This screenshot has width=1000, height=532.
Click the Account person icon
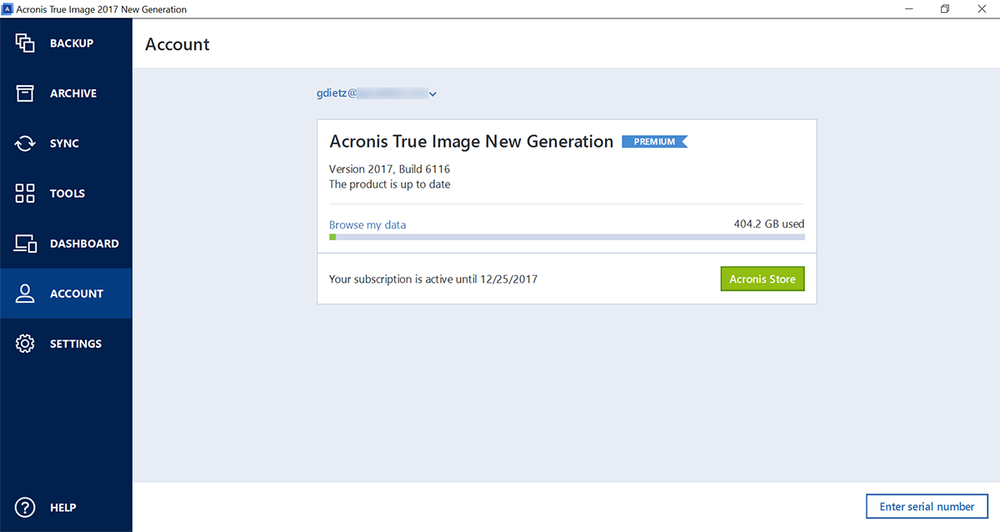pyautogui.click(x=25, y=293)
